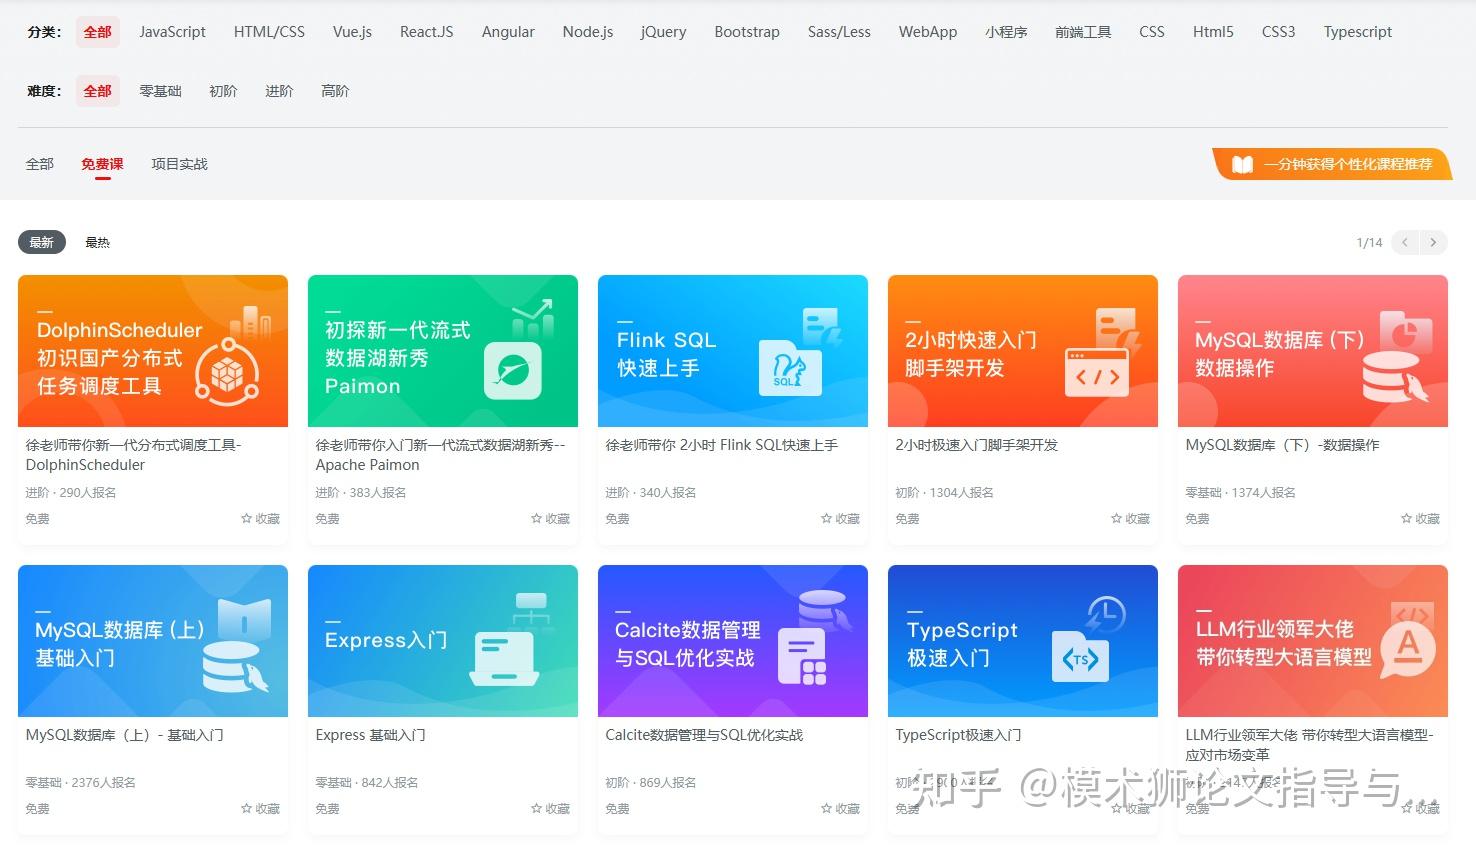The height and width of the screenshot is (848, 1476).
Task: Filter category by Sass/Less
Action: [839, 32]
